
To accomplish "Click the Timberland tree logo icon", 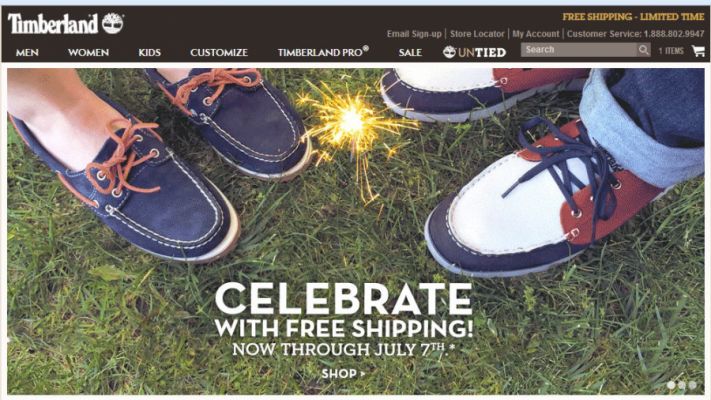I will pos(113,23).
